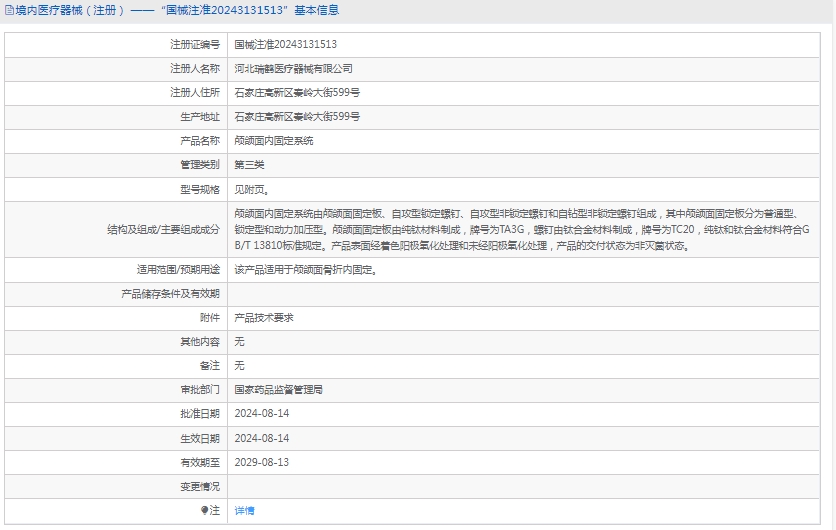Click the date value in 生效日期 row
This screenshot has width=836, height=530.
[261, 438]
